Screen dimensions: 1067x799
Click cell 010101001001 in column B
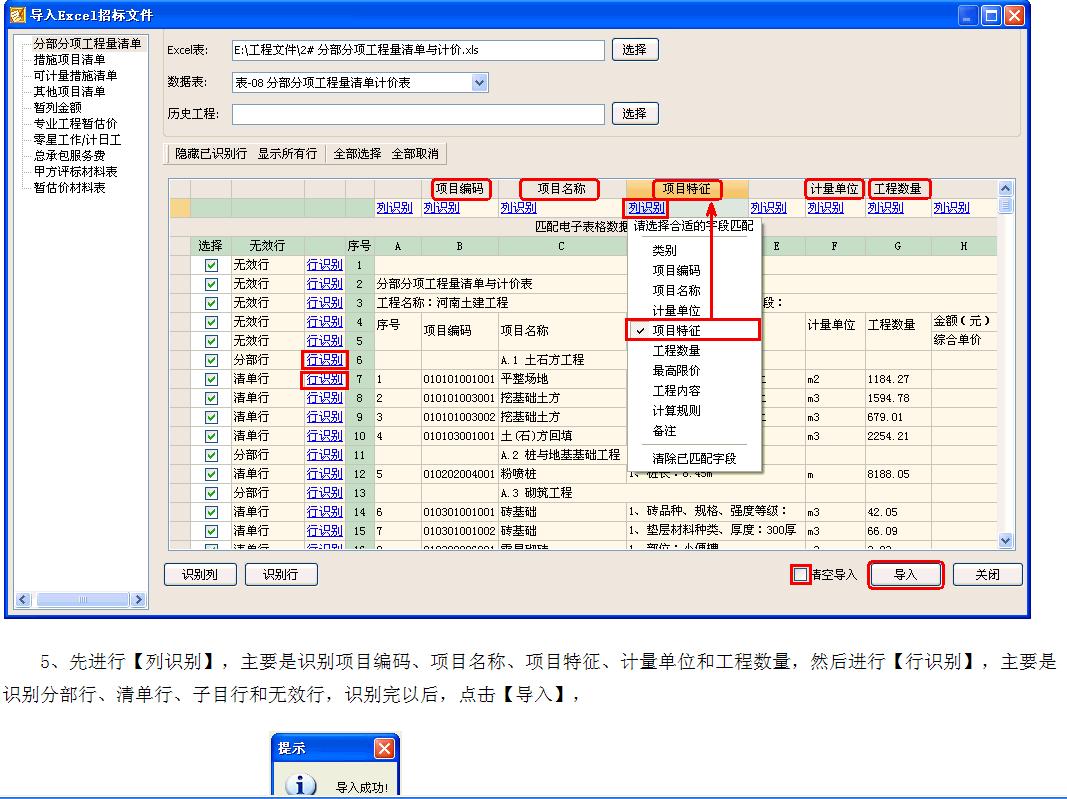459,379
